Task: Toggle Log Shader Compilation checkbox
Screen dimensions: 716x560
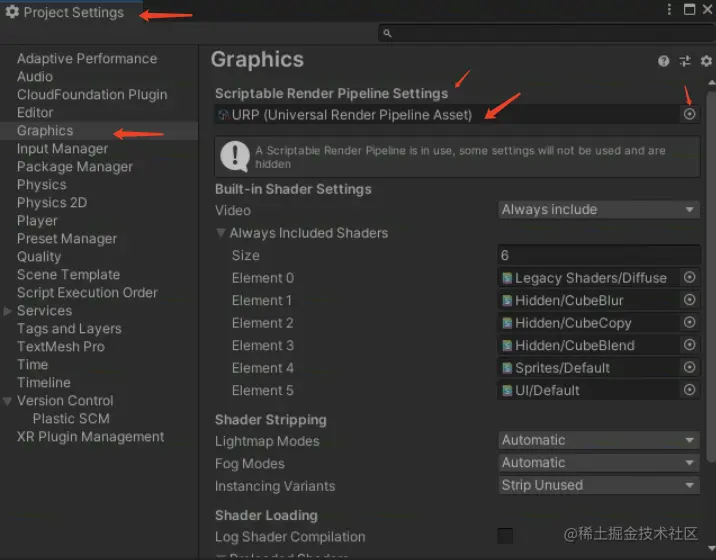Action: pyautogui.click(x=505, y=536)
